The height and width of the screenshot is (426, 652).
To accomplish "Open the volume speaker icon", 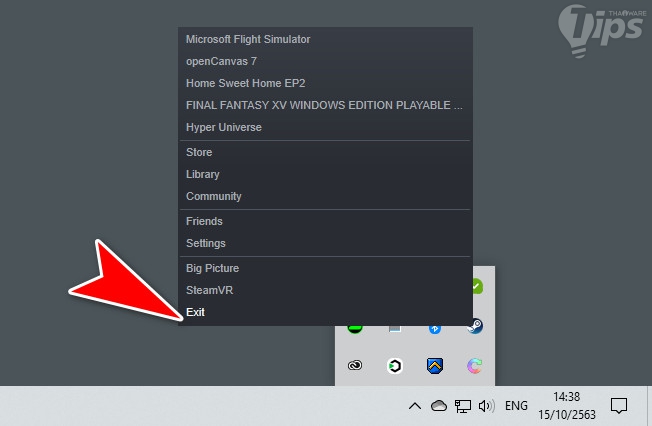I will click(487, 406).
